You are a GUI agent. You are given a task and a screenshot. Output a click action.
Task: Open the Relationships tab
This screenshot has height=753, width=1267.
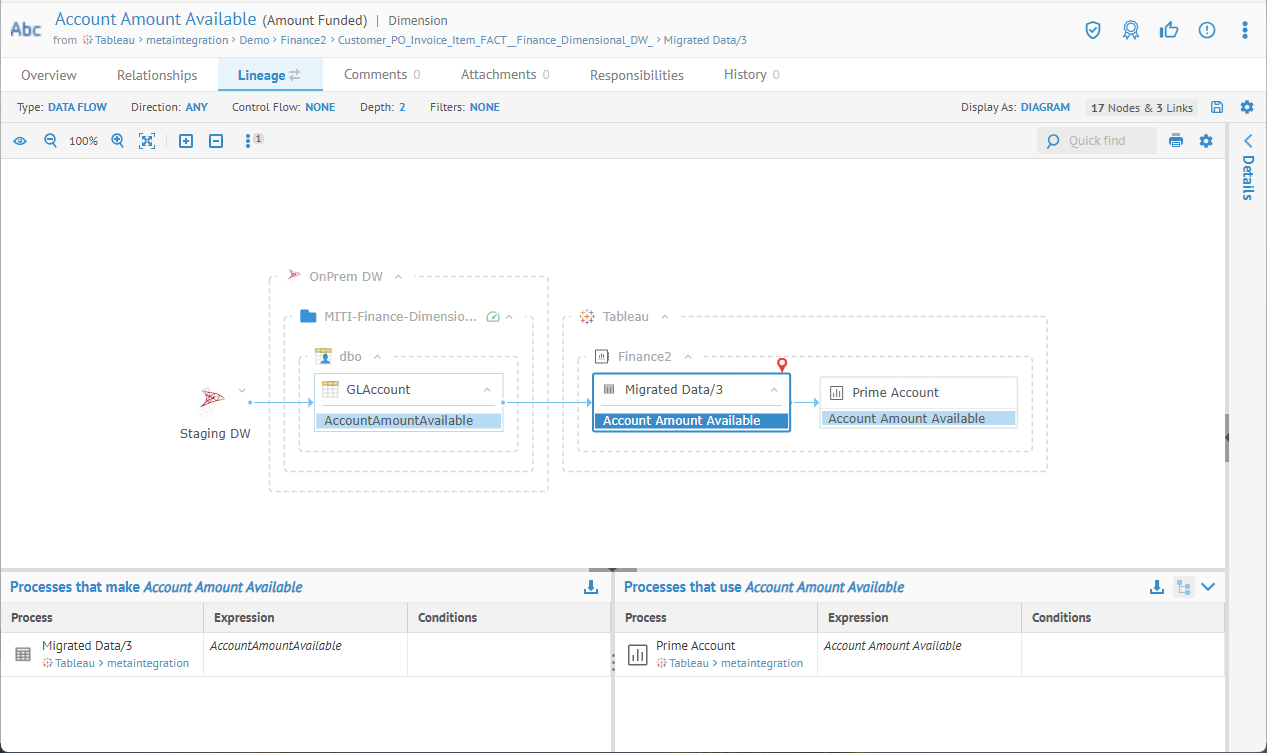click(x=157, y=75)
